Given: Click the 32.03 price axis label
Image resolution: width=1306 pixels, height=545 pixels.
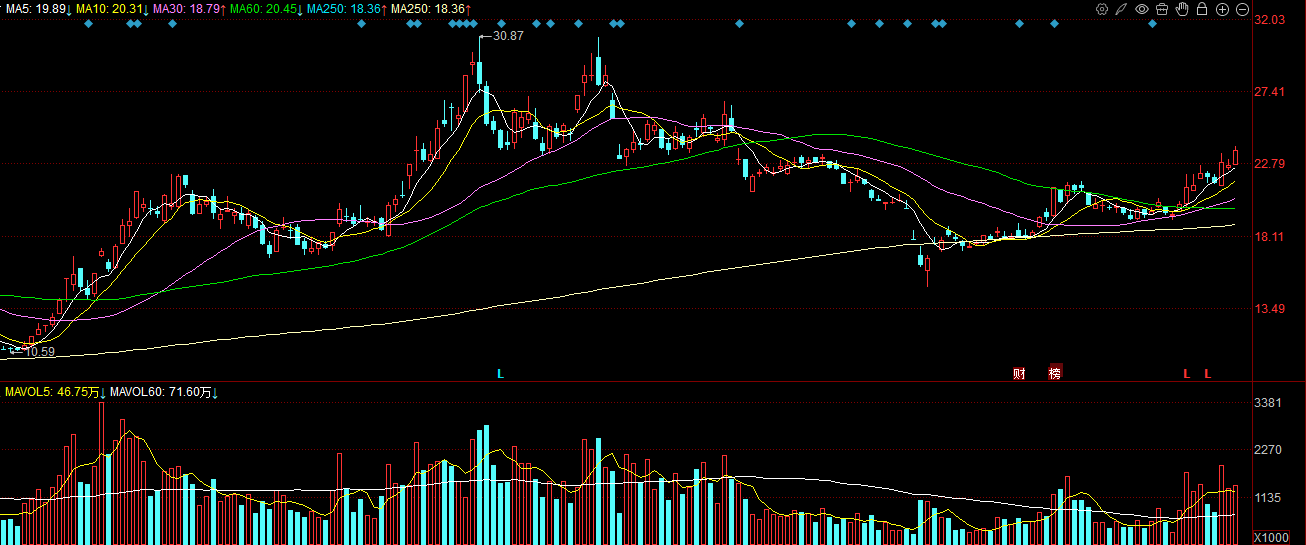Looking at the screenshot, I should (x=1268, y=20).
